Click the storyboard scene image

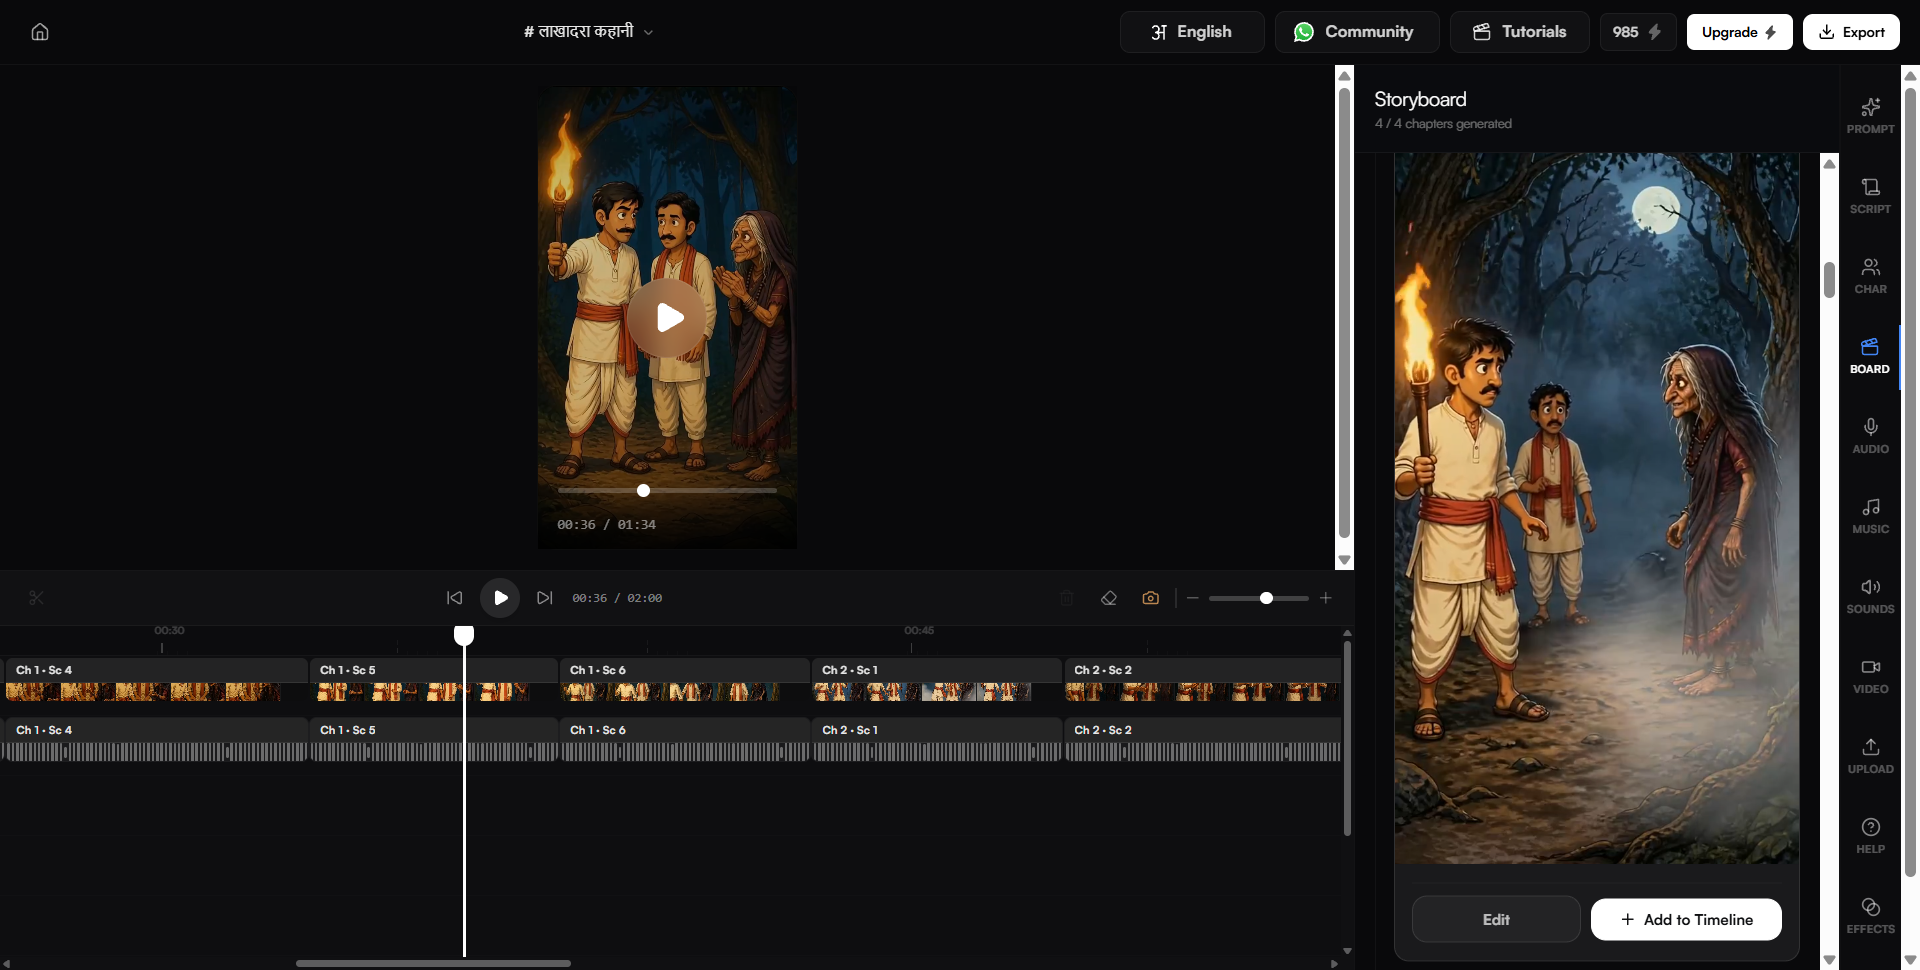[x=1597, y=508]
